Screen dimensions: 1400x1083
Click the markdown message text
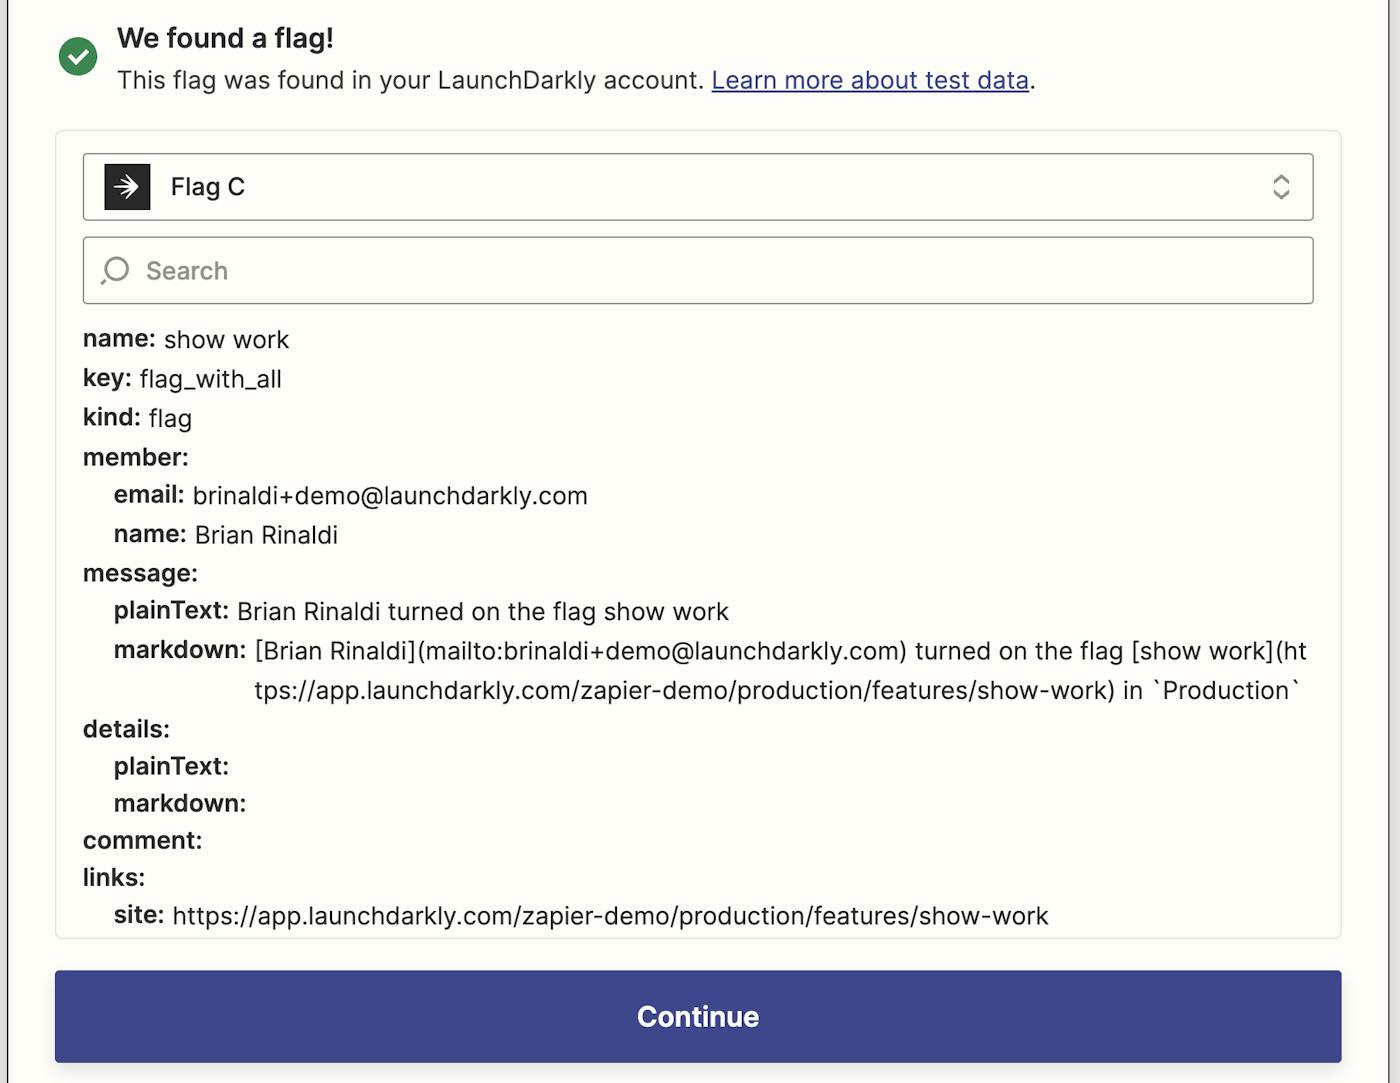[780, 671]
